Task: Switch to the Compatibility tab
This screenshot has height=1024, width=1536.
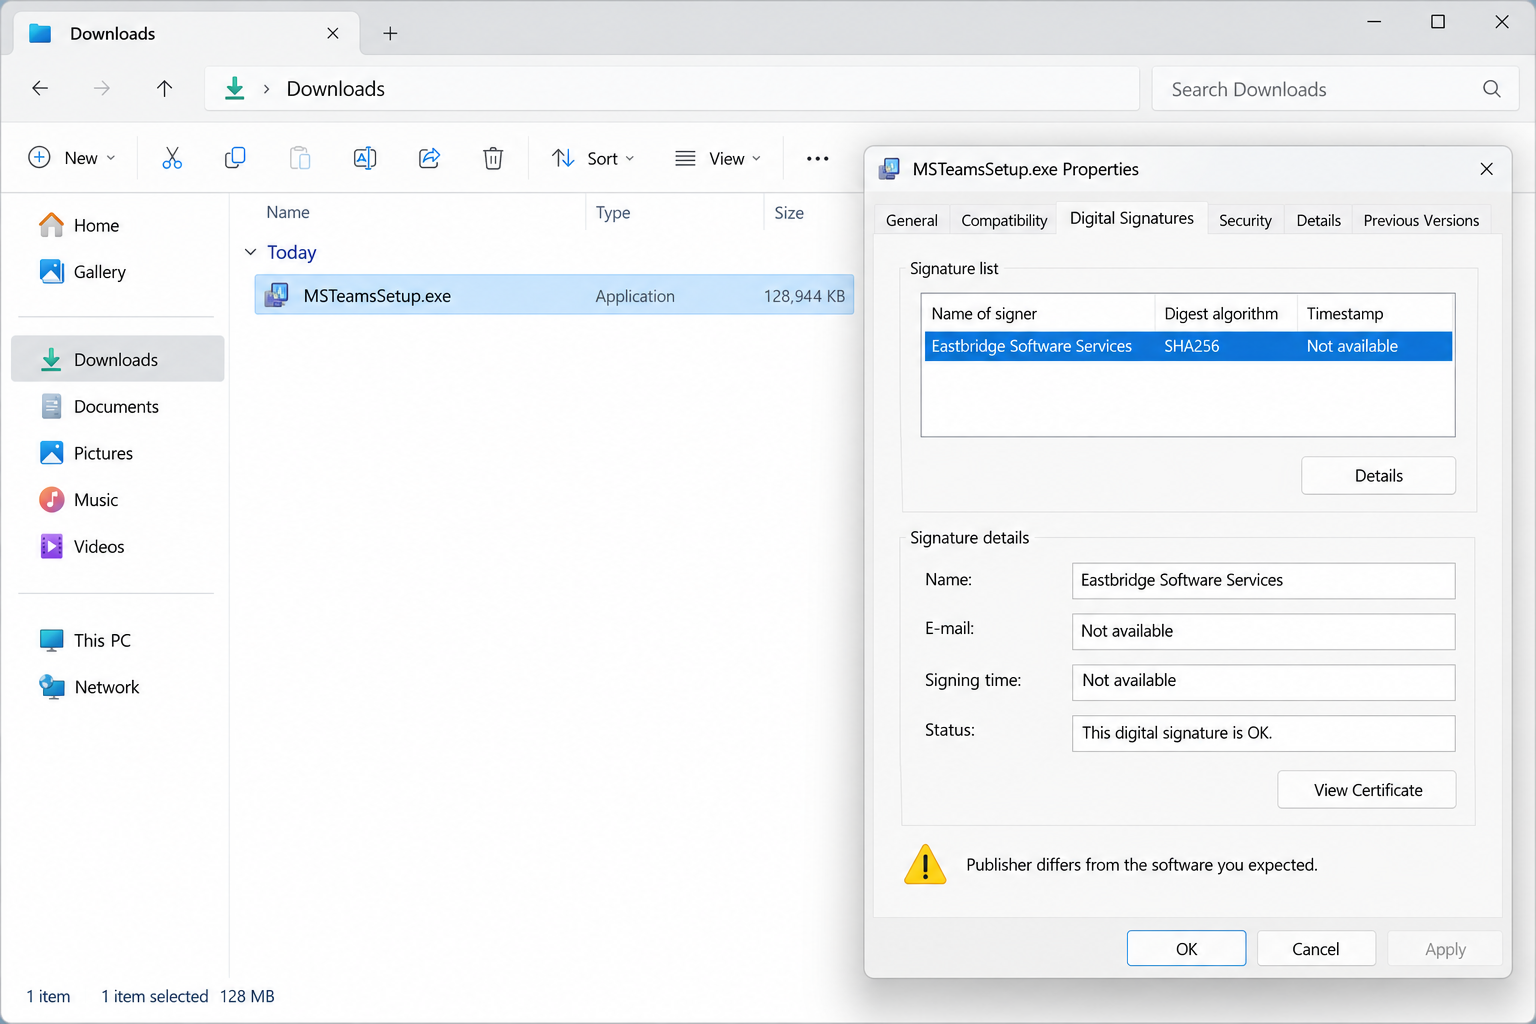Action: (x=1004, y=220)
